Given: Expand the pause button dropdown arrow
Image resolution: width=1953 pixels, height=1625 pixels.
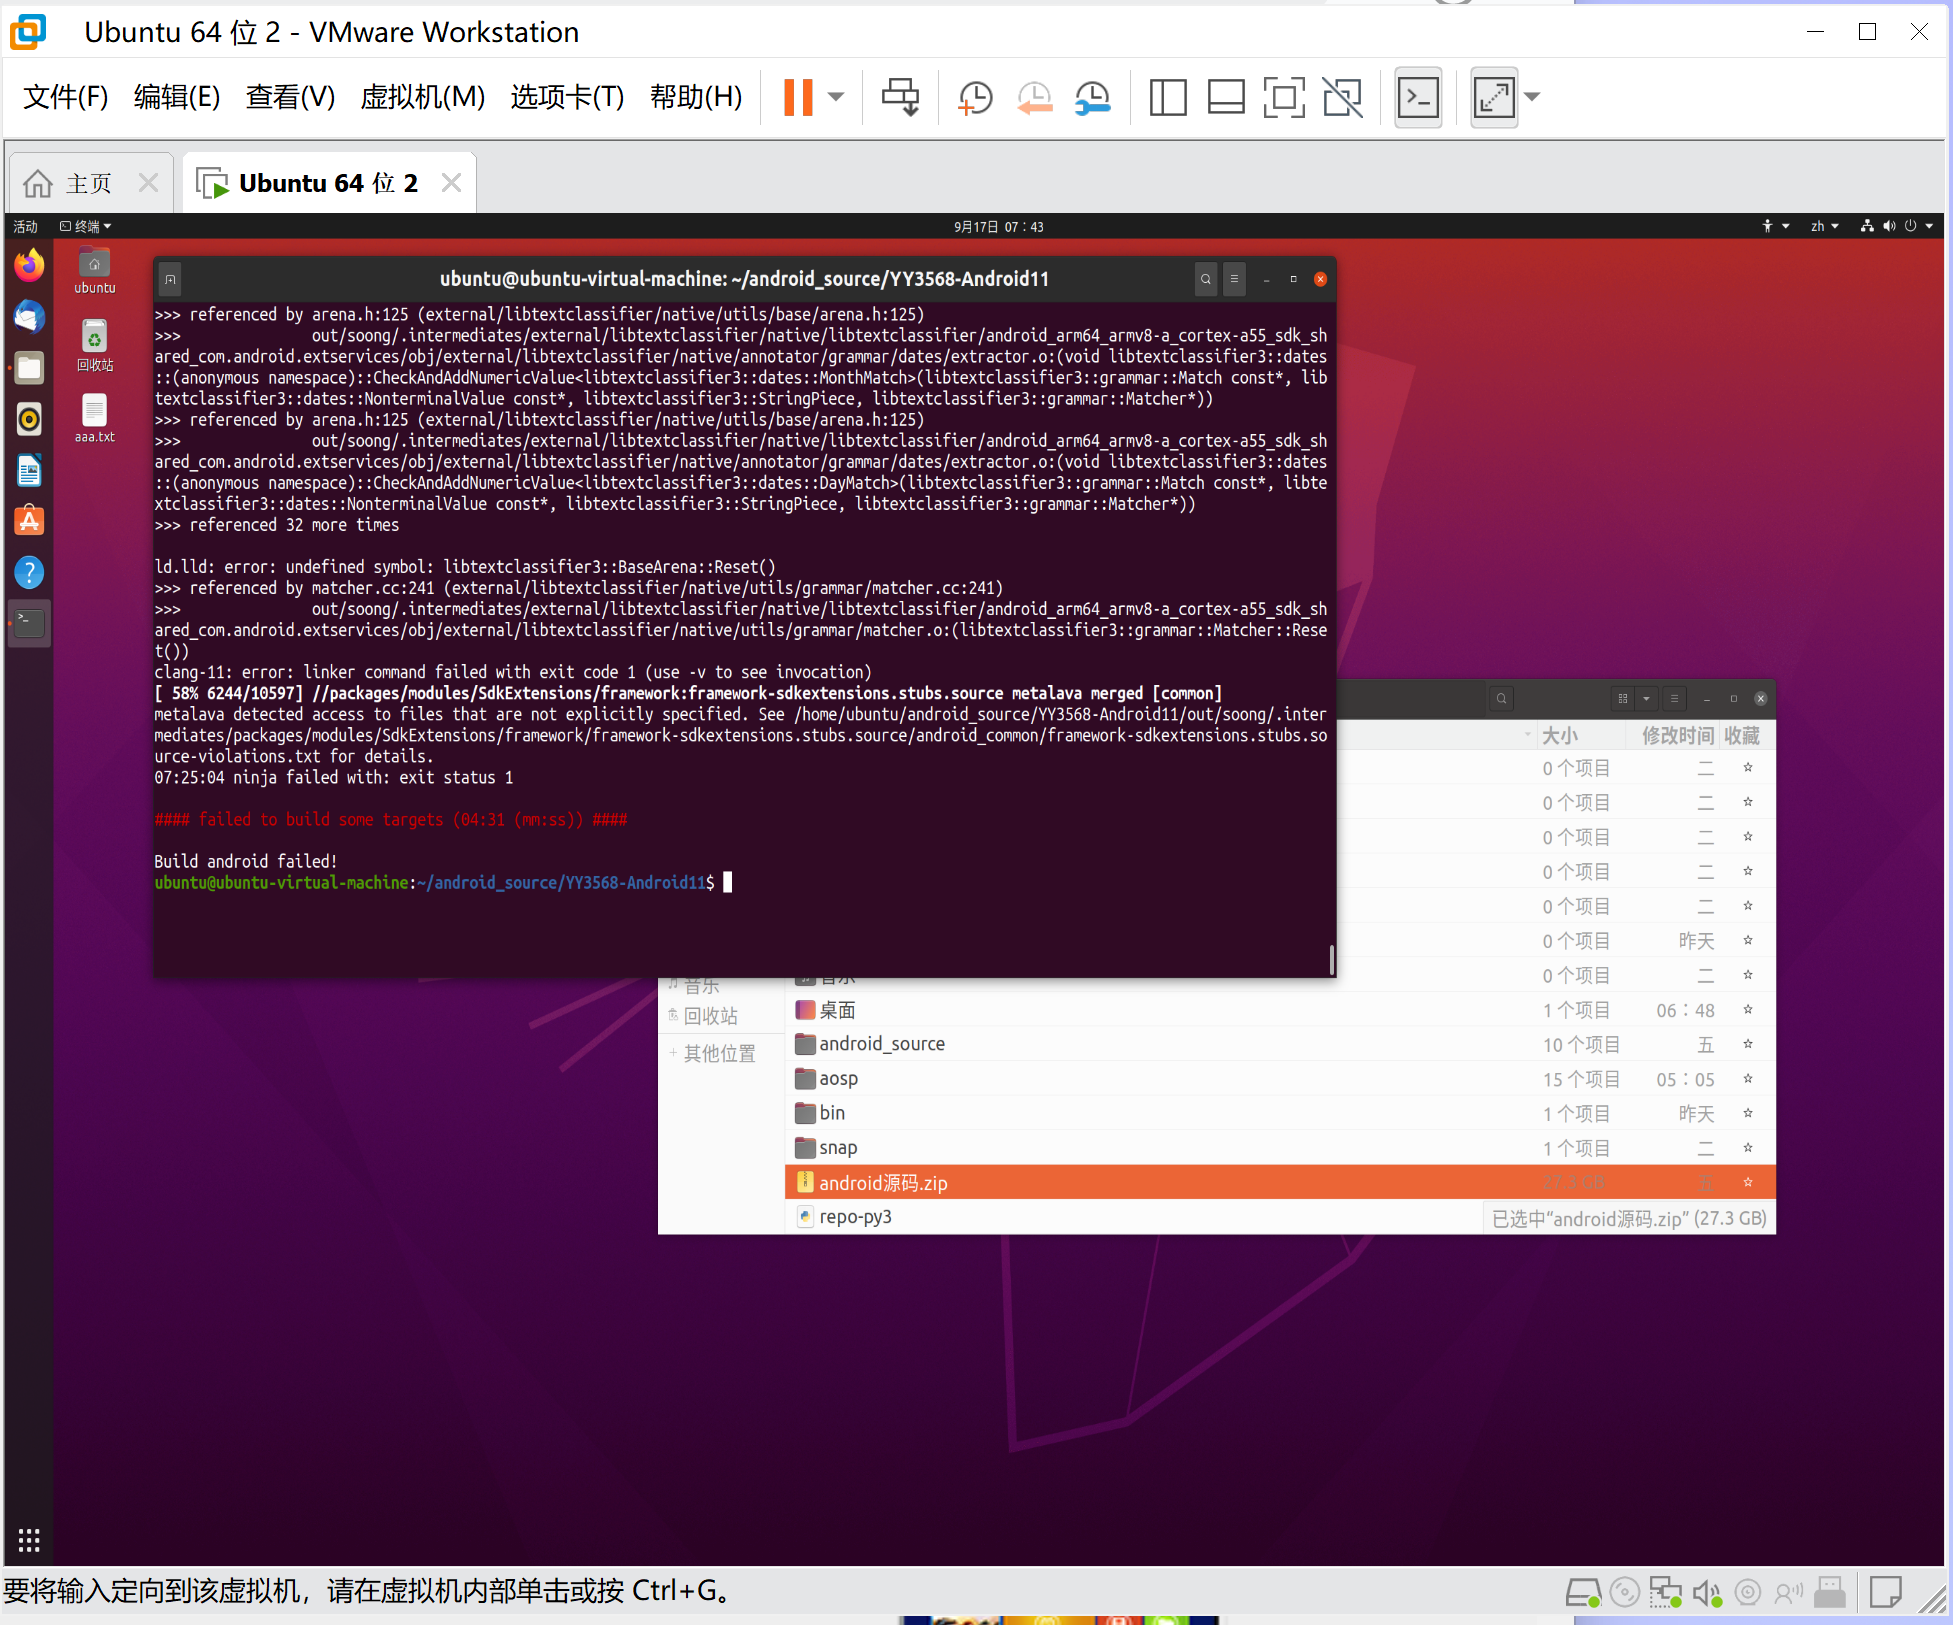Looking at the screenshot, I should click(x=837, y=97).
